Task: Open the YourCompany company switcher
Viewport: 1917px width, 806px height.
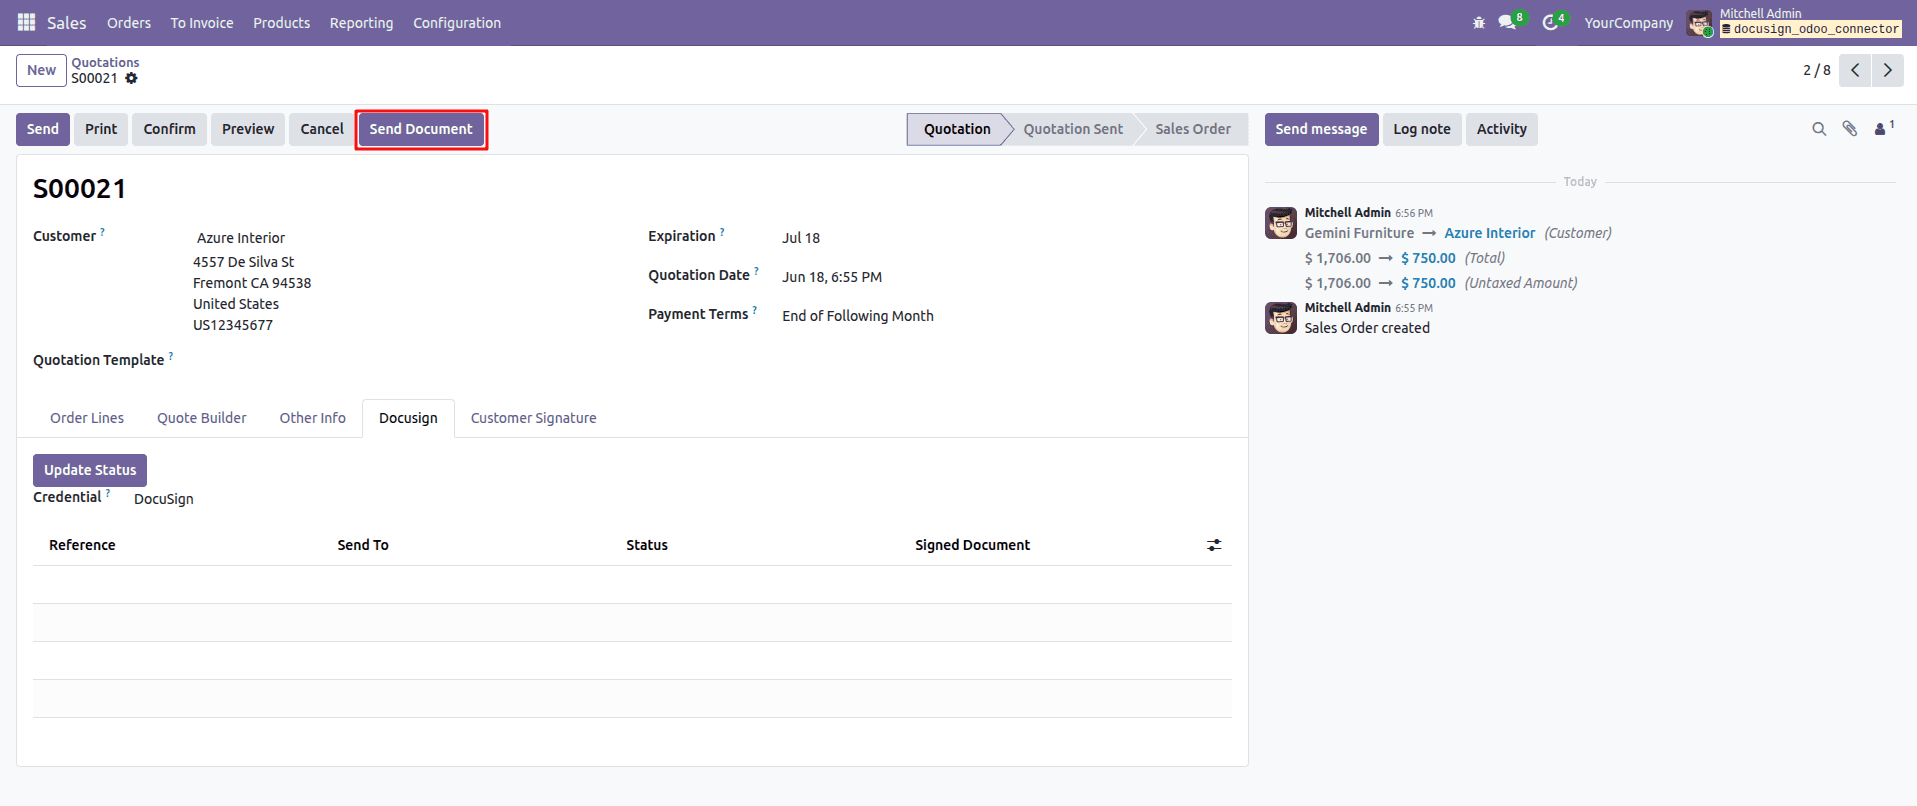Action: coord(1628,22)
